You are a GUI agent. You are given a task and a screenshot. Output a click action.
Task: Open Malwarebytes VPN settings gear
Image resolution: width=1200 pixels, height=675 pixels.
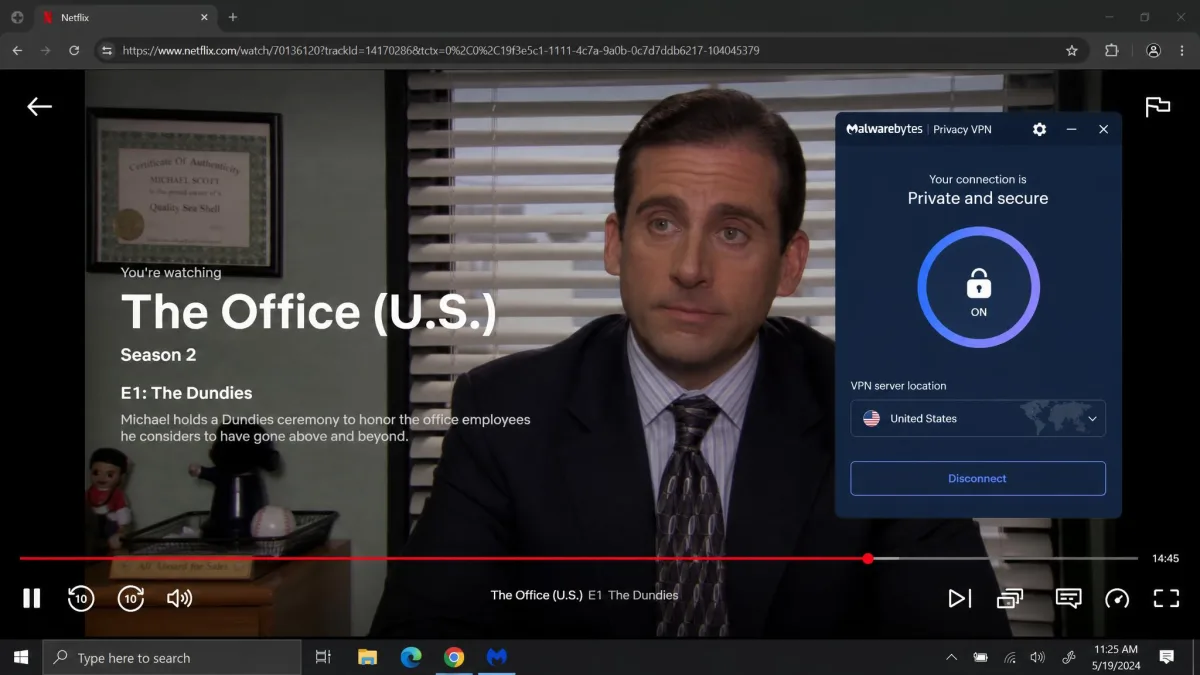(1039, 129)
